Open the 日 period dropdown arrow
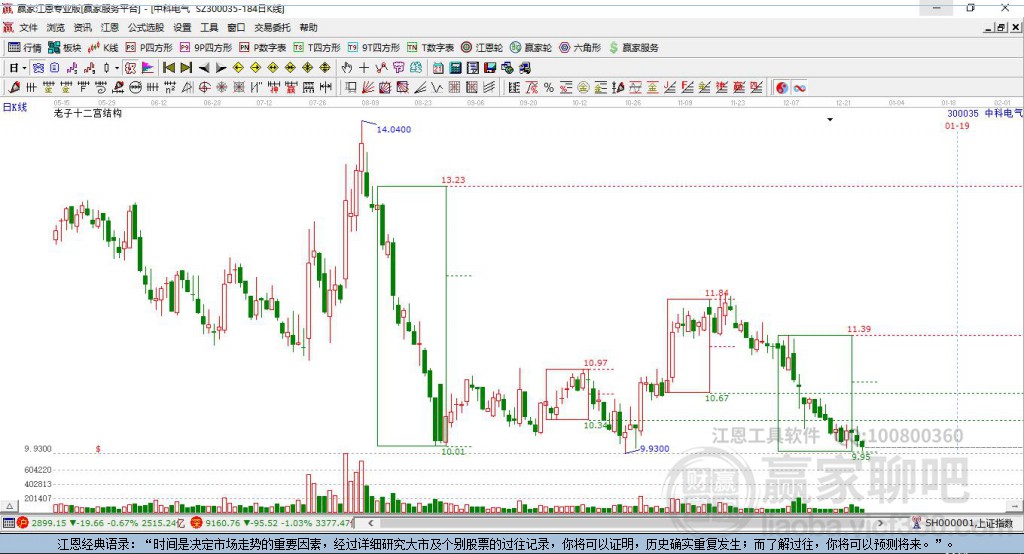The height and width of the screenshot is (554, 1024). tap(24, 67)
